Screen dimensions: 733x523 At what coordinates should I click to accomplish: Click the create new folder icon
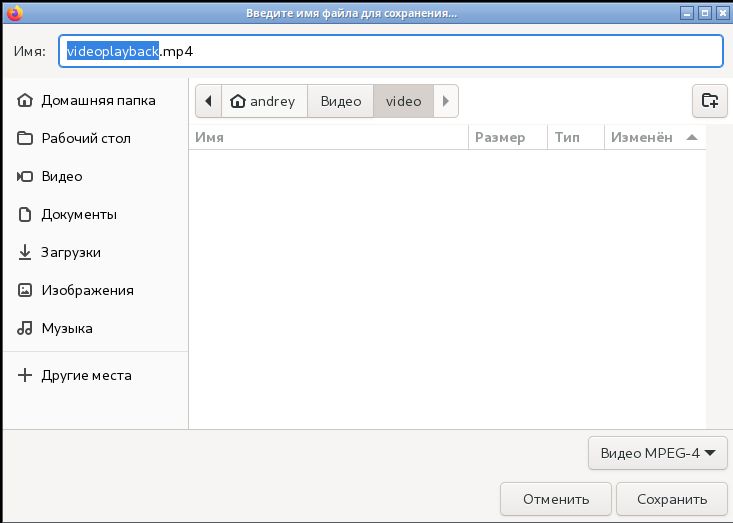(709, 100)
